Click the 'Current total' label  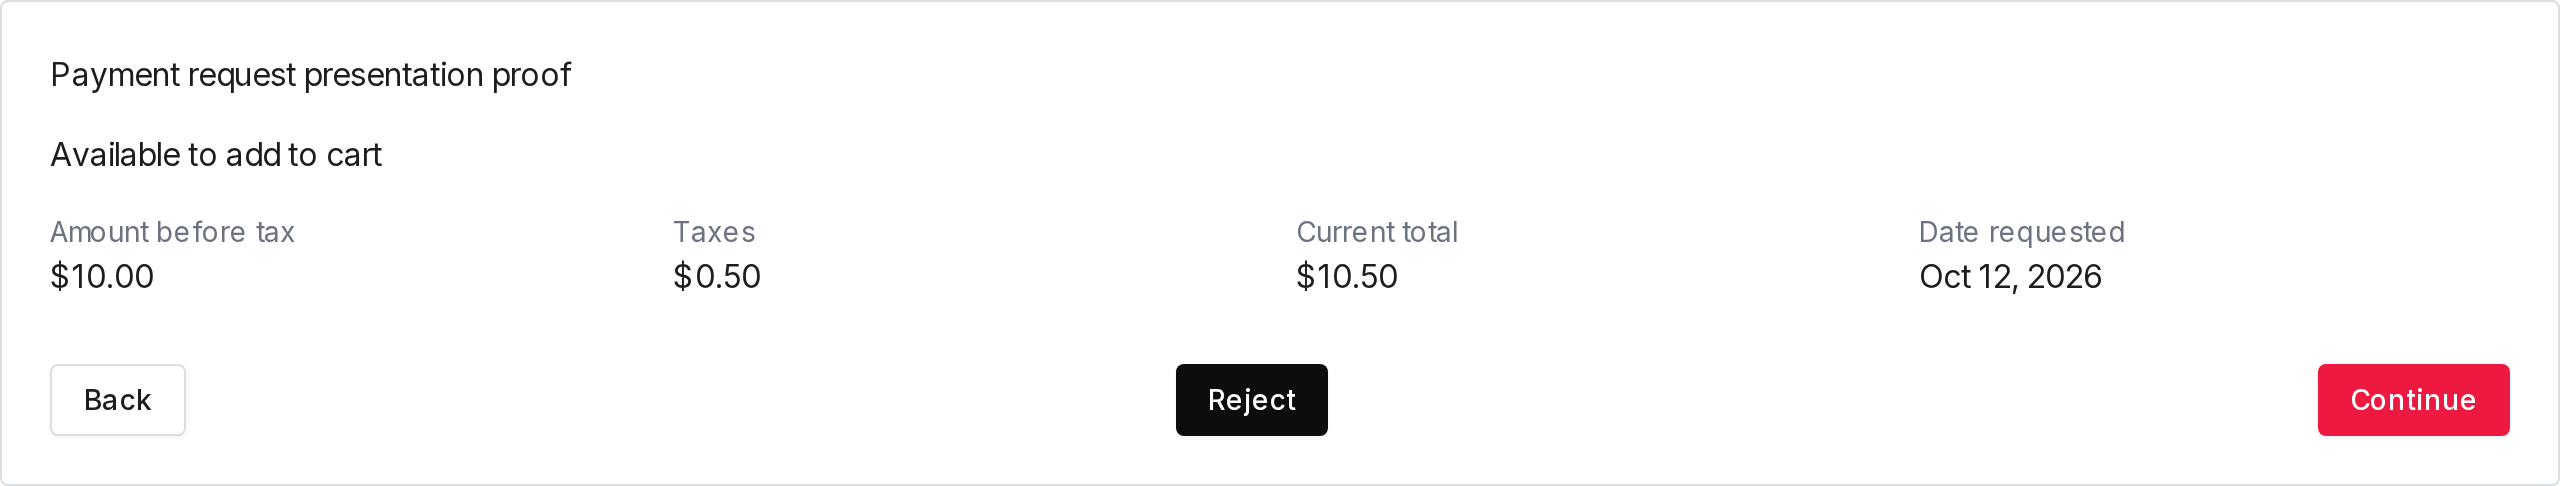click(x=1377, y=232)
